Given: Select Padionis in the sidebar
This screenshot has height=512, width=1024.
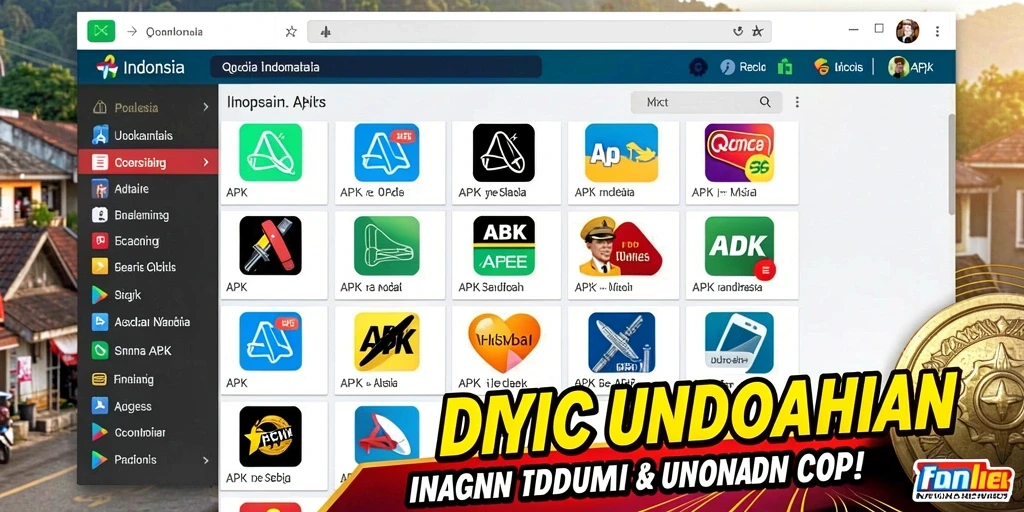Looking at the screenshot, I should (x=148, y=460).
